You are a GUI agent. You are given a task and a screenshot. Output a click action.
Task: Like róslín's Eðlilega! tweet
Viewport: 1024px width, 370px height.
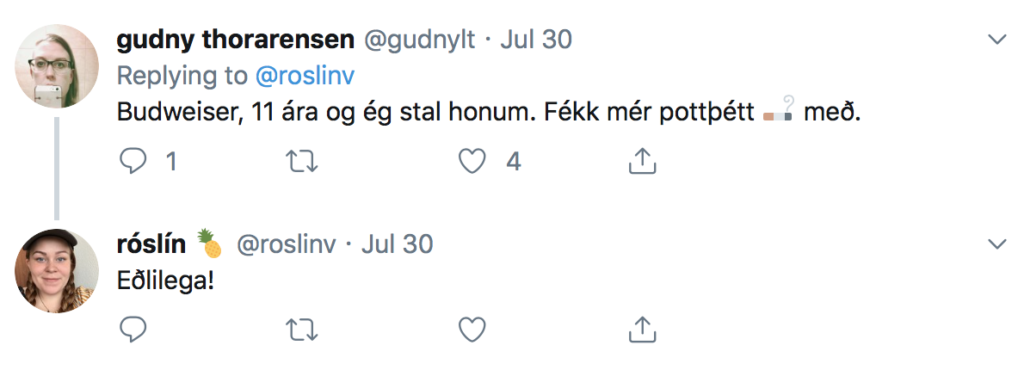pyautogui.click(x=472, y=330)
